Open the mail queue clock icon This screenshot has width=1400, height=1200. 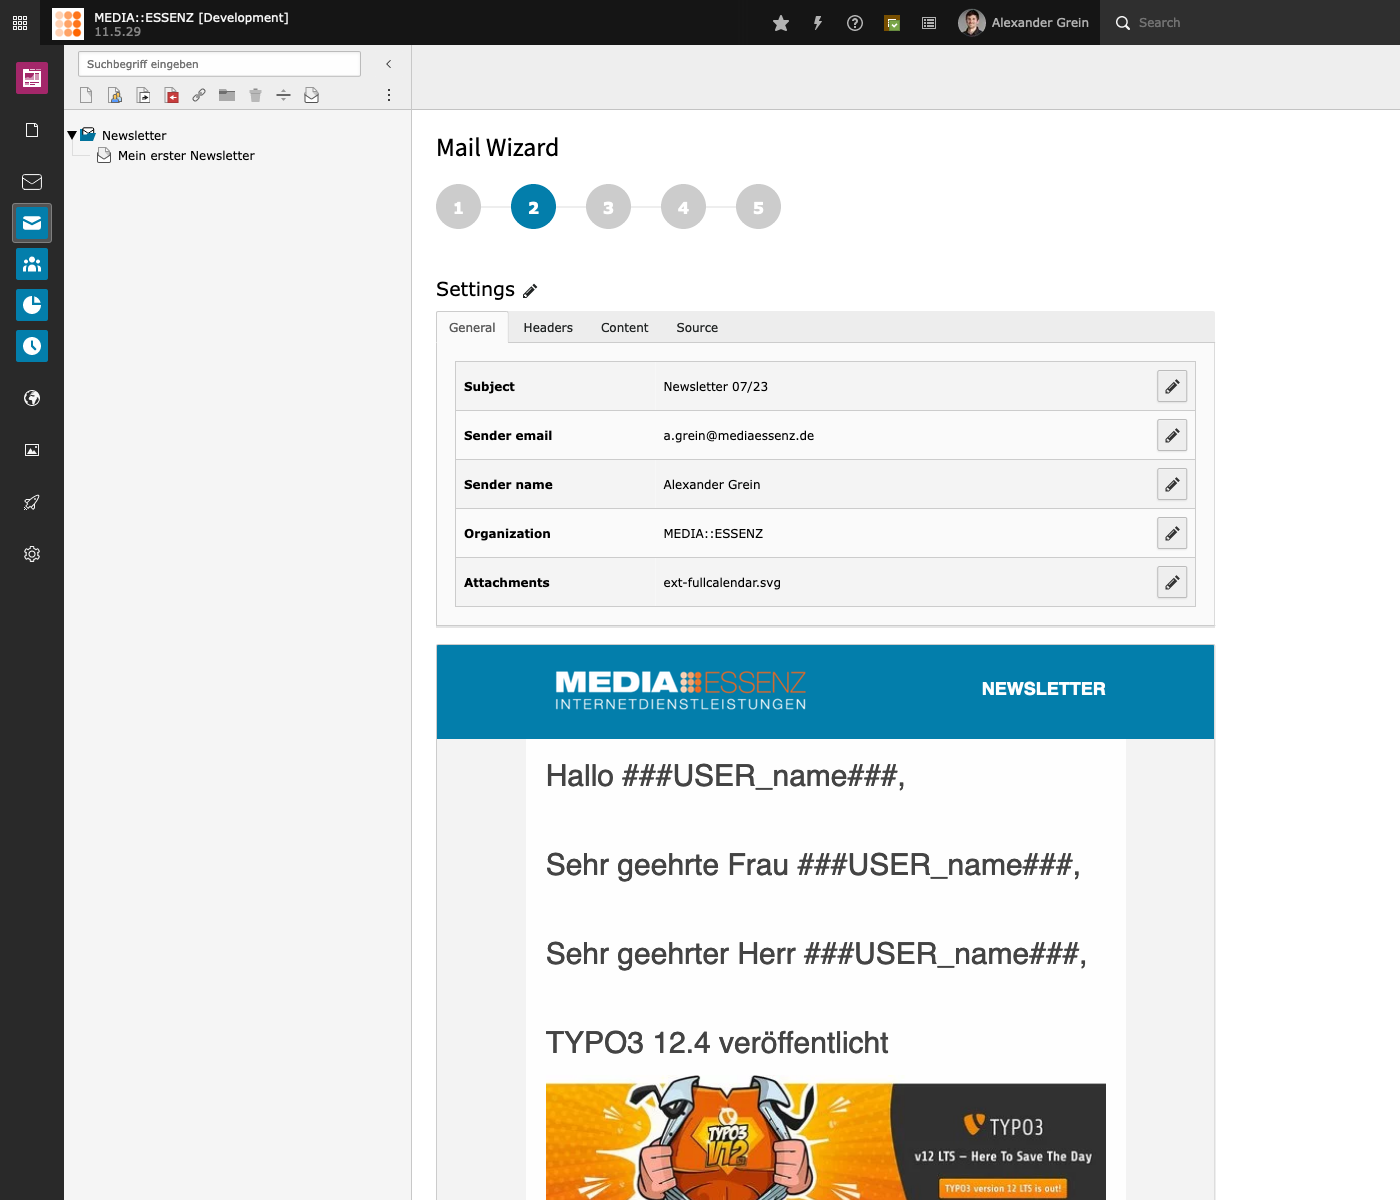32,346
